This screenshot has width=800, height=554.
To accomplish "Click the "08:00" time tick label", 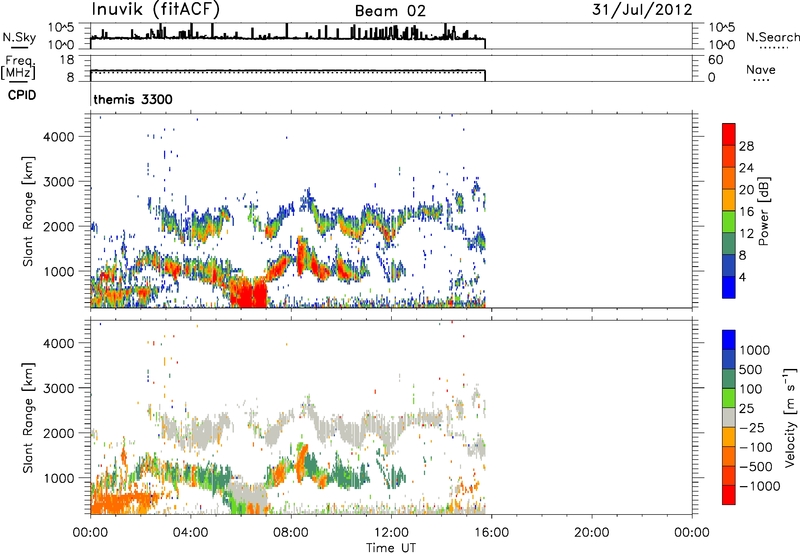I will click(x=291, y=533).
